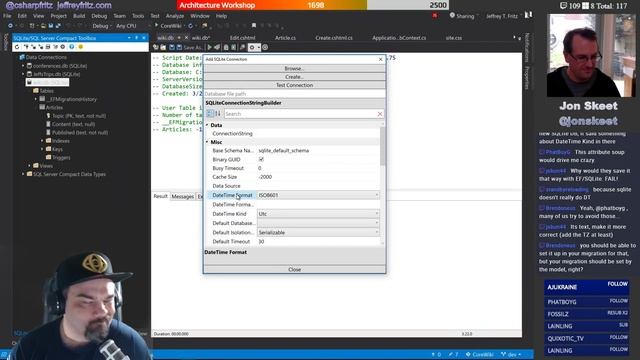Open the Debug configuration dropdown

pyautogui.click(x=102, y=26)
